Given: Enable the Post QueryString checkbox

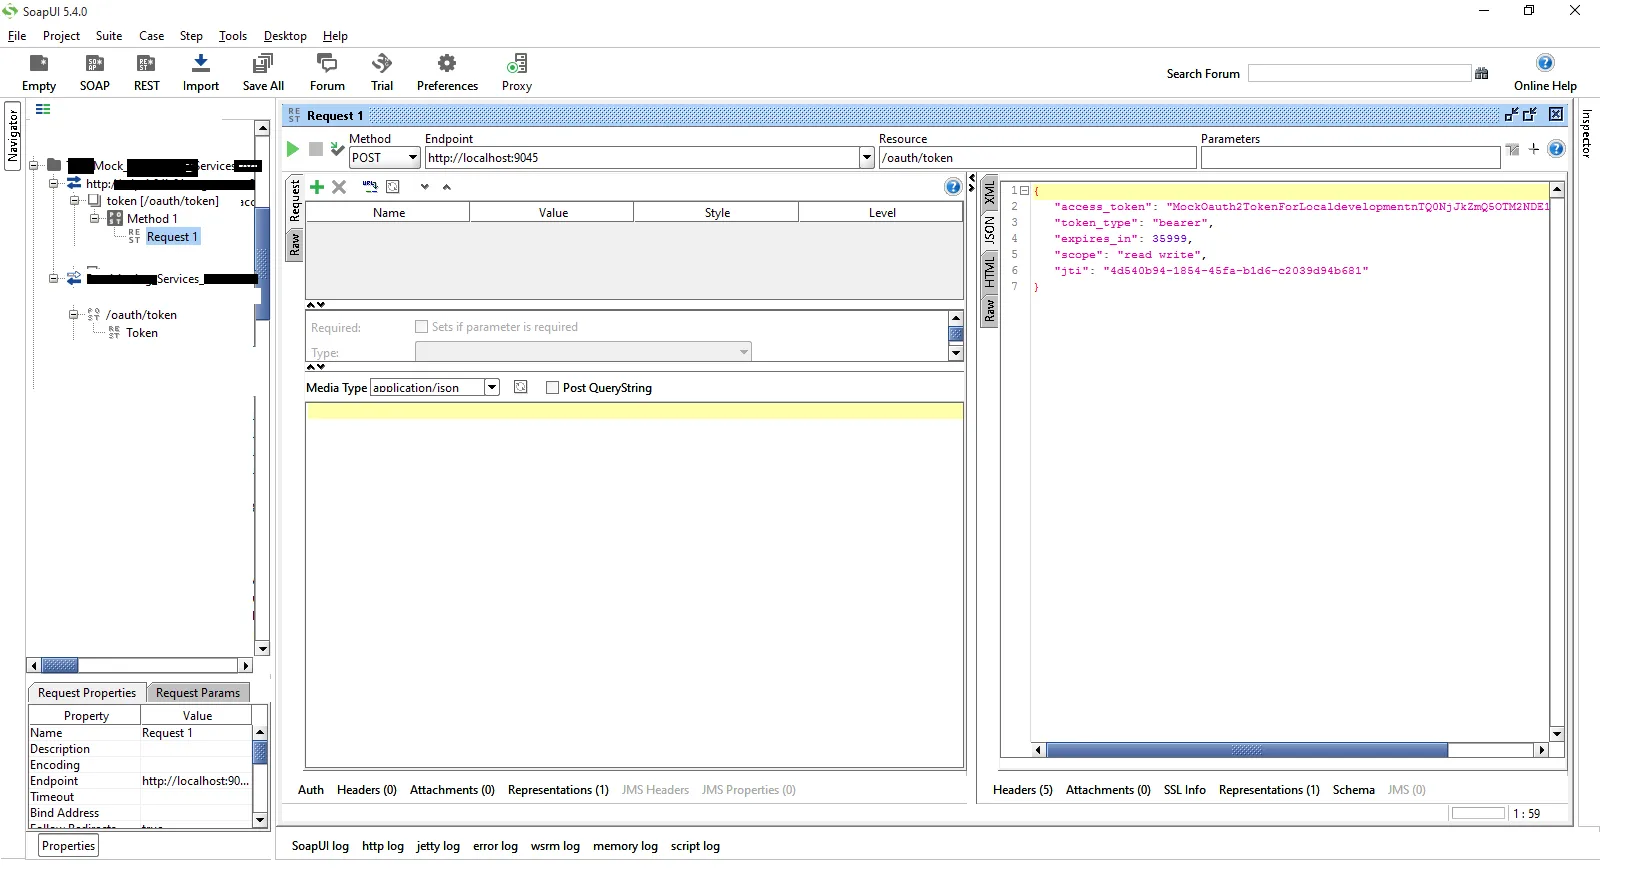Looking at the screenshot, I should (x=552, y=388).
